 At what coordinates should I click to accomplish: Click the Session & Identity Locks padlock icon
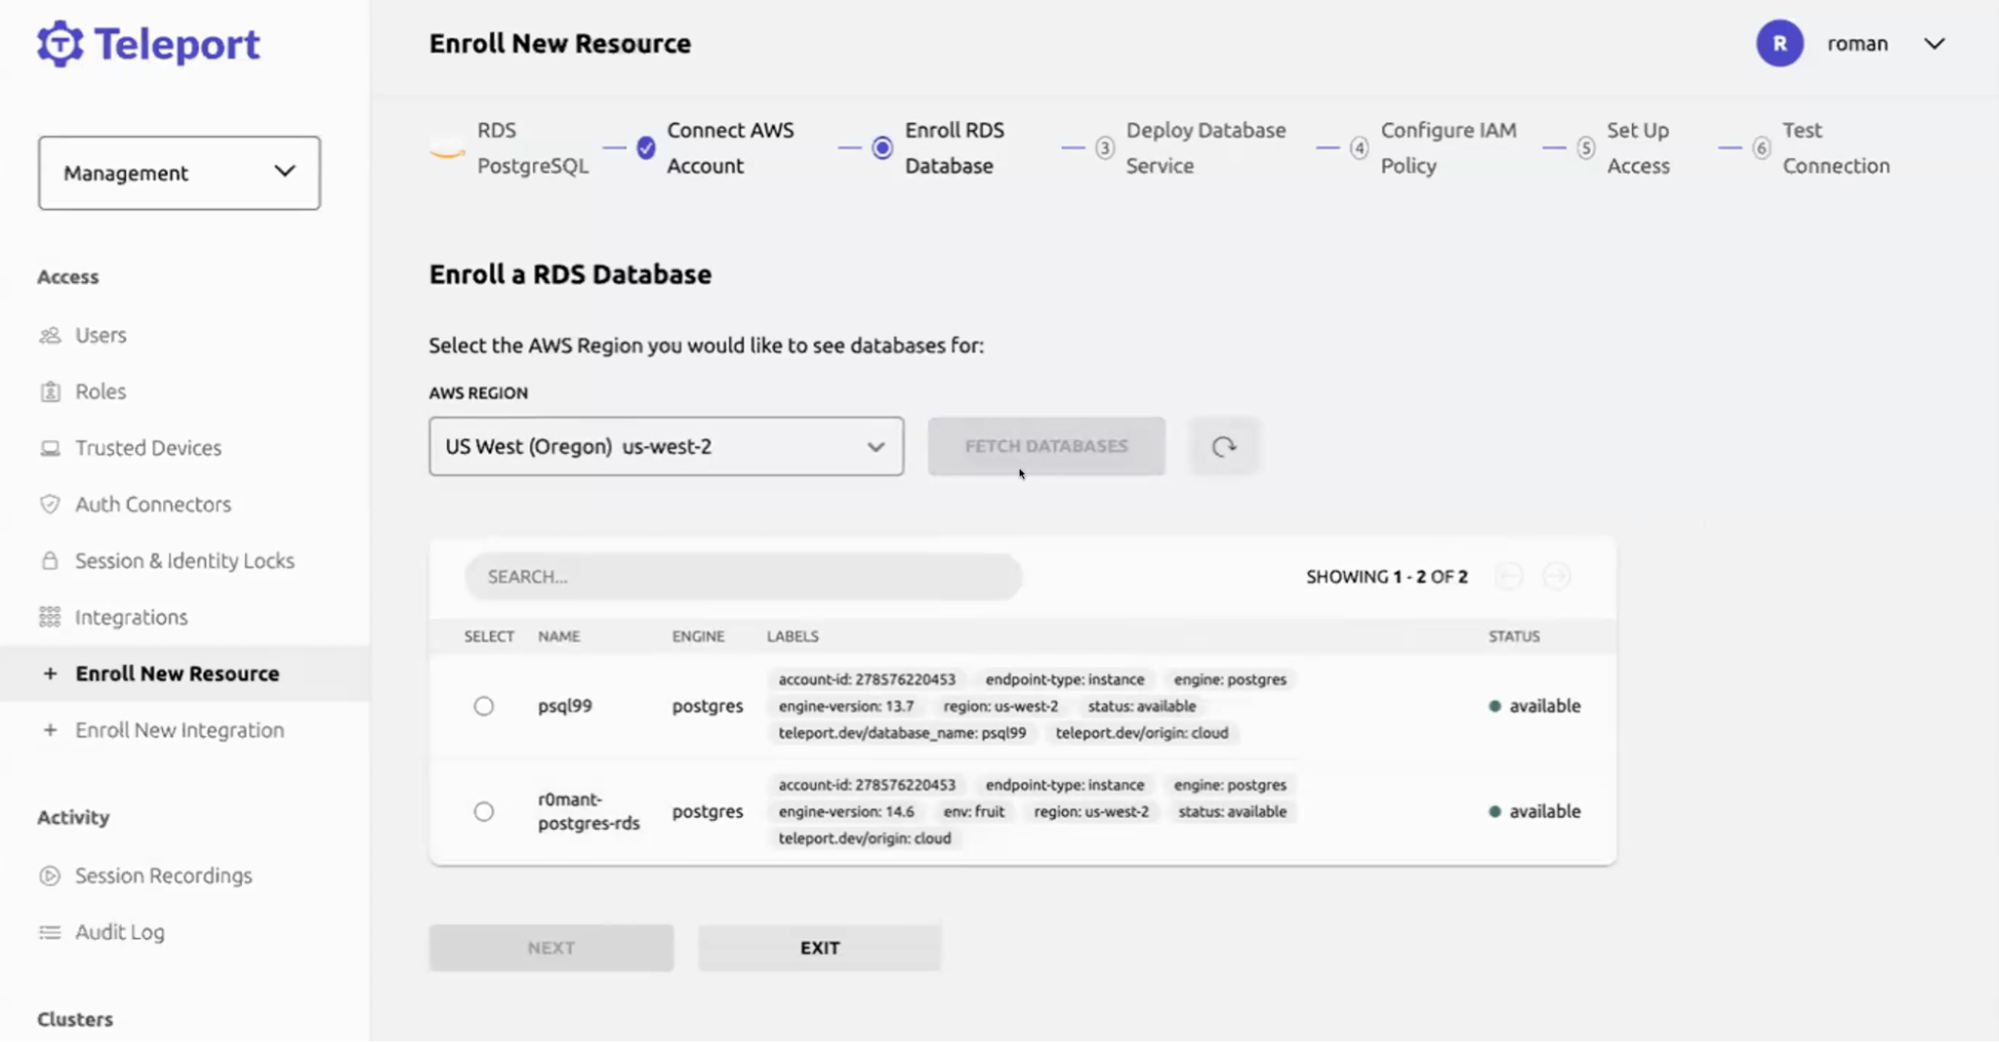pos(50,560)
